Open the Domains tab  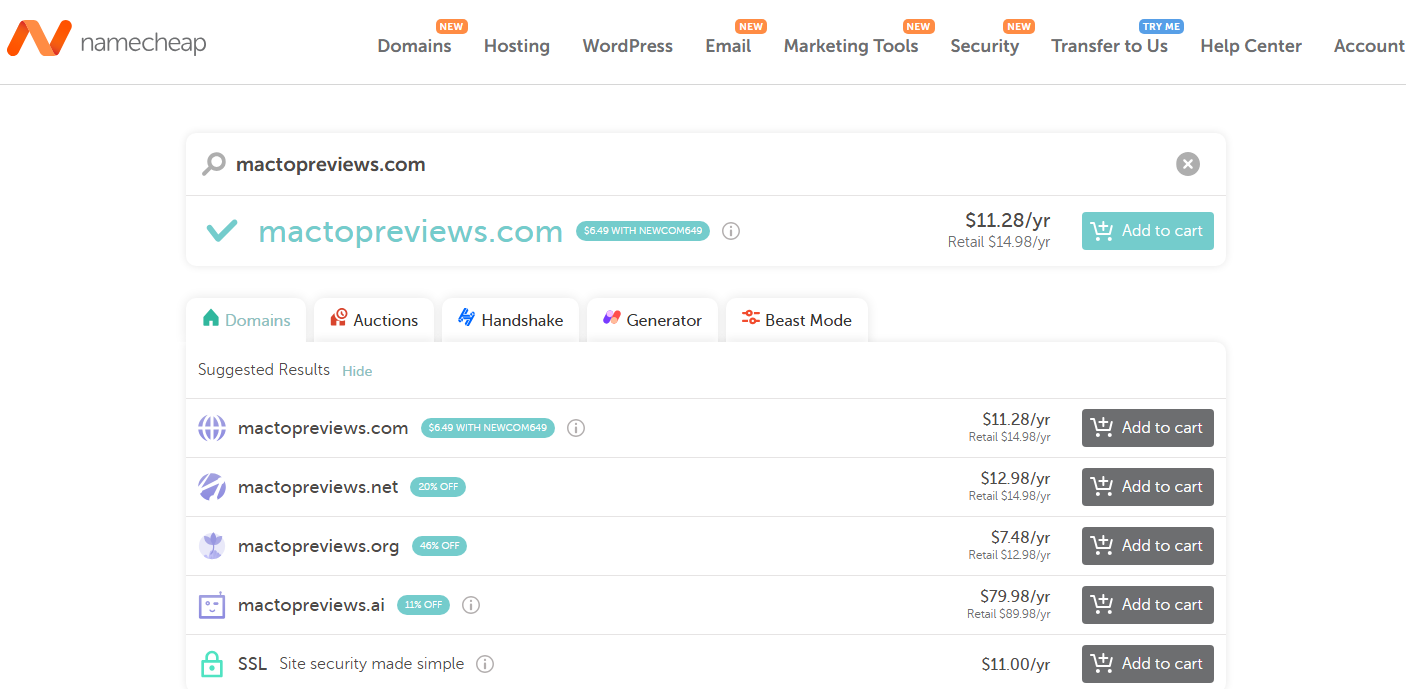[246, 320]
